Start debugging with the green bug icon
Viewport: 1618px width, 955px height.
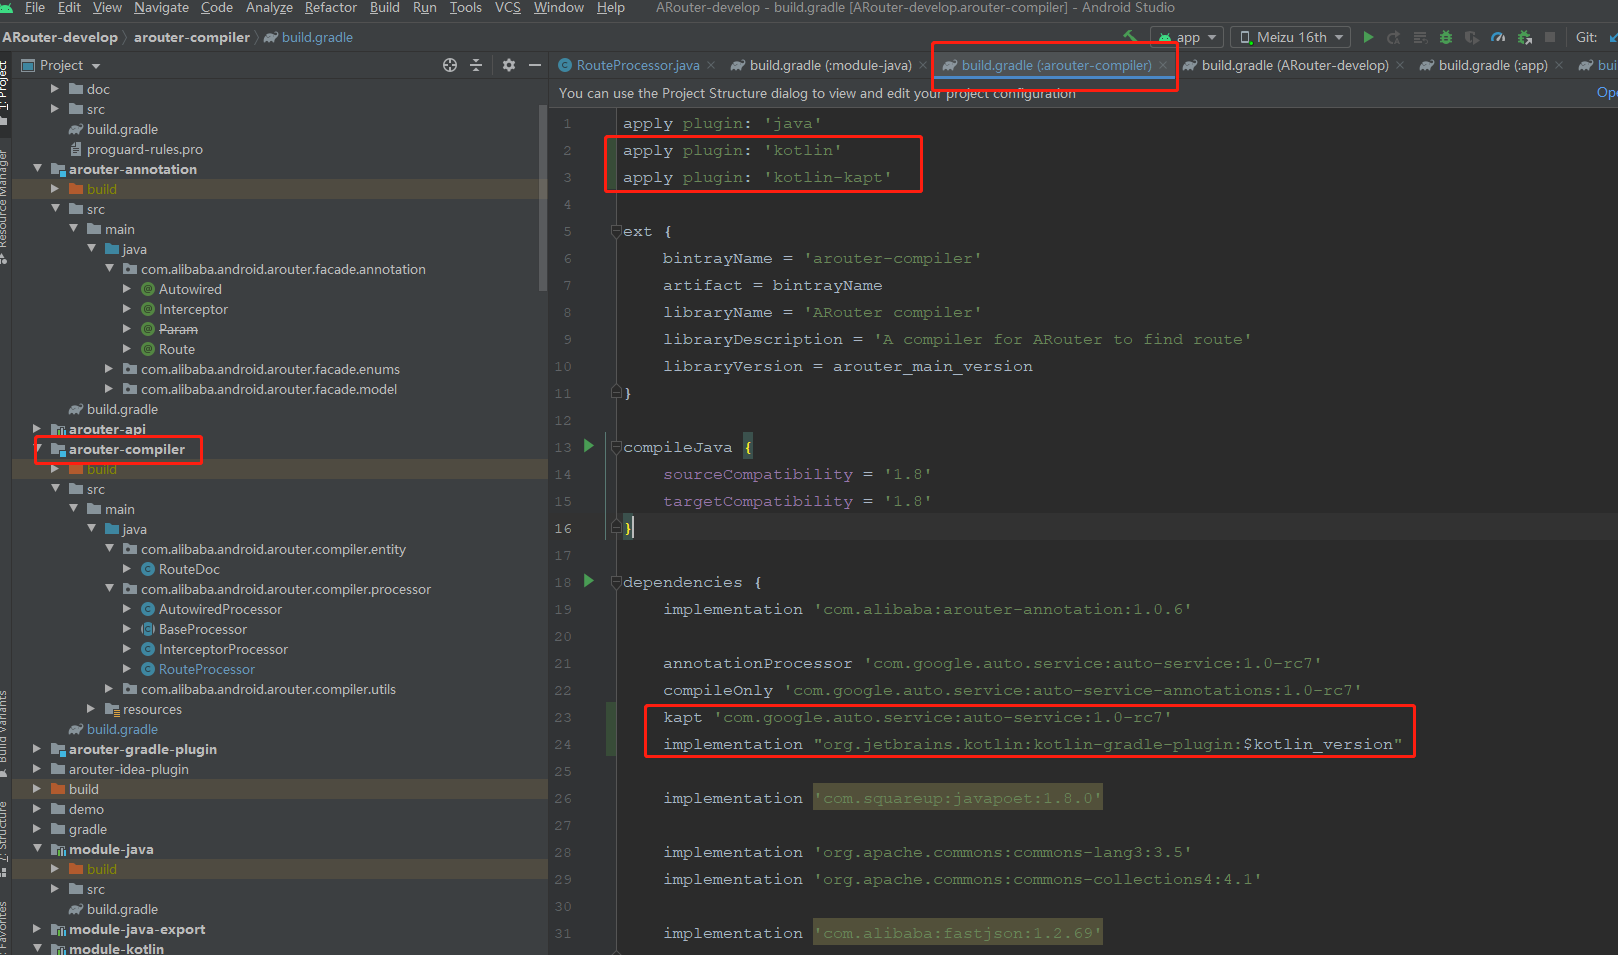[1446, 37]
